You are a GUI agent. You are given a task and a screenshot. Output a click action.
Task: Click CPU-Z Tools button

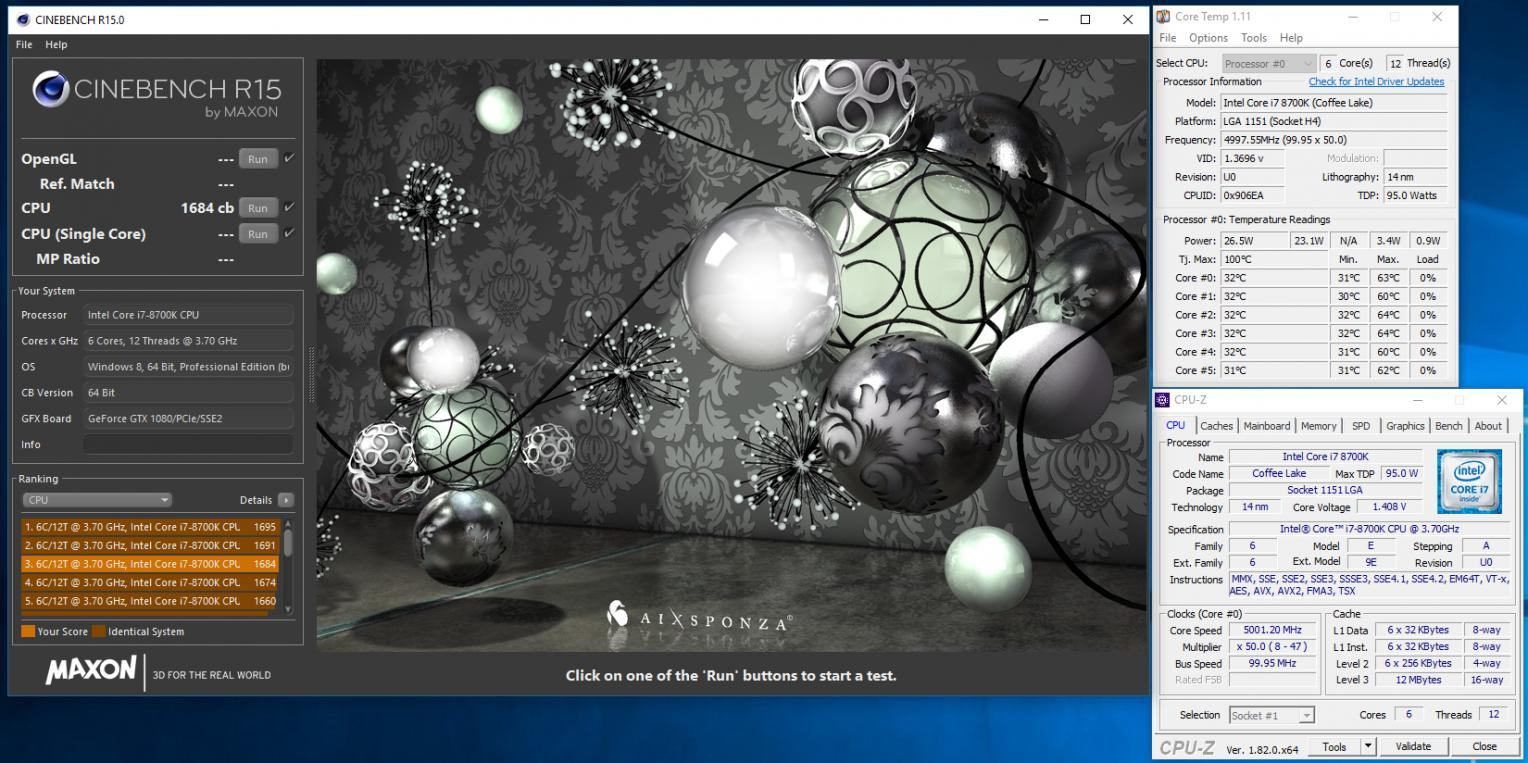tap(1333, 746)
